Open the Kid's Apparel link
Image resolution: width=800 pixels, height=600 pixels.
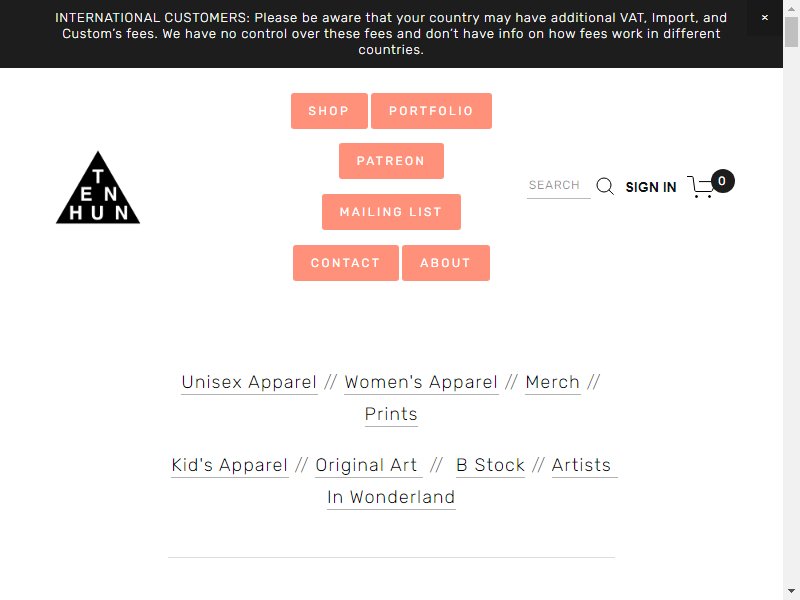point(230,465)
